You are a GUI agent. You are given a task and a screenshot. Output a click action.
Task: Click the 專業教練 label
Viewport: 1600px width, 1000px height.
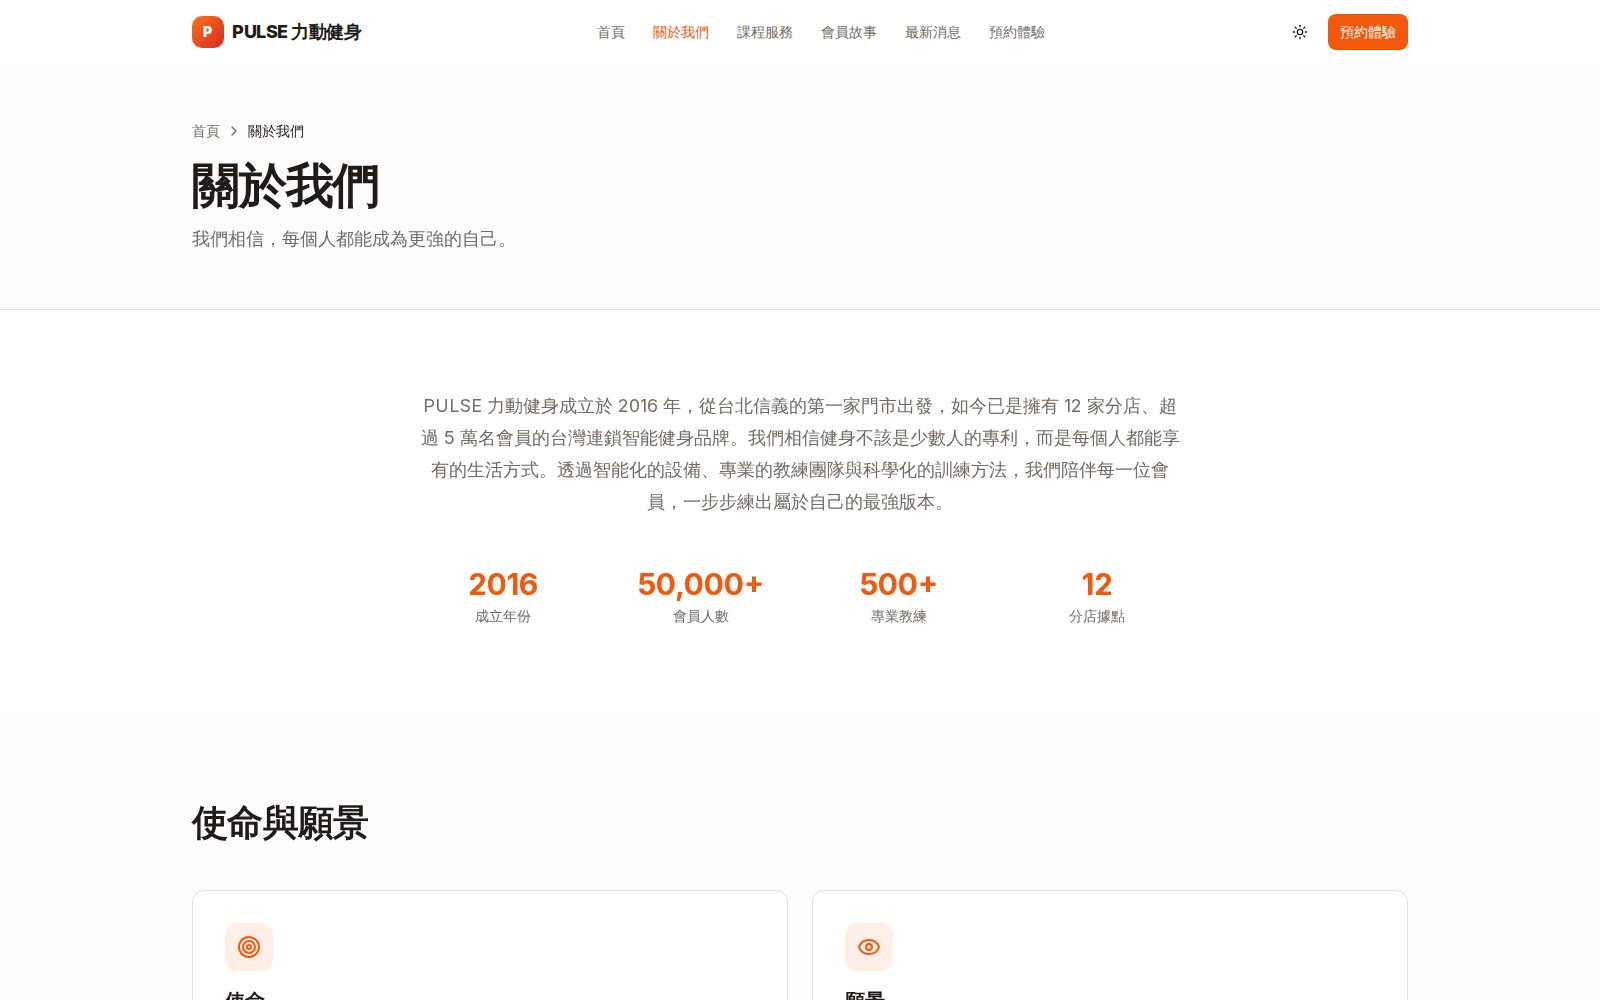point(899,616)
